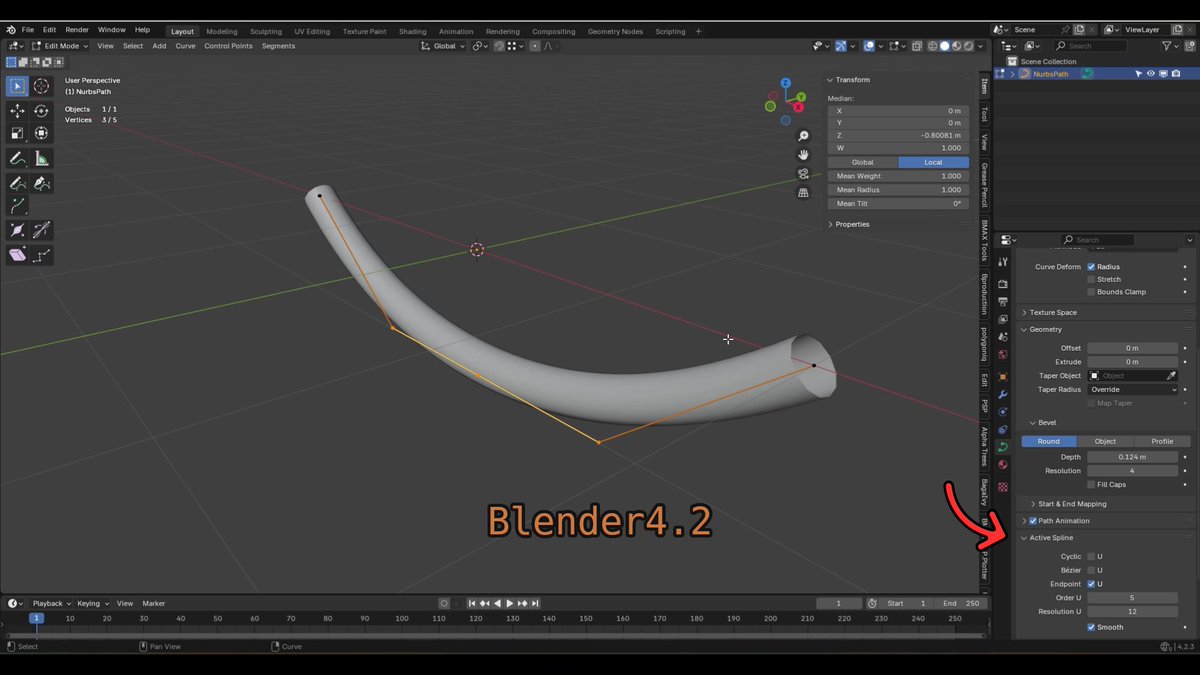Click the Taper Object eyedropper icon

pyautogui.click(x=1171, y=375)
